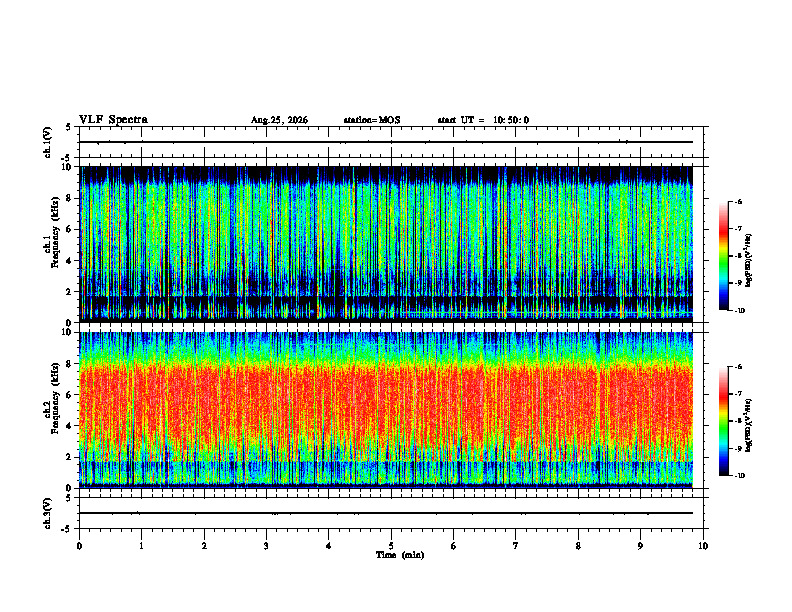This screenshot has width=792, height=612.
Task: Click the red band in ch.2 spectrogram
Action: [386, 404]
